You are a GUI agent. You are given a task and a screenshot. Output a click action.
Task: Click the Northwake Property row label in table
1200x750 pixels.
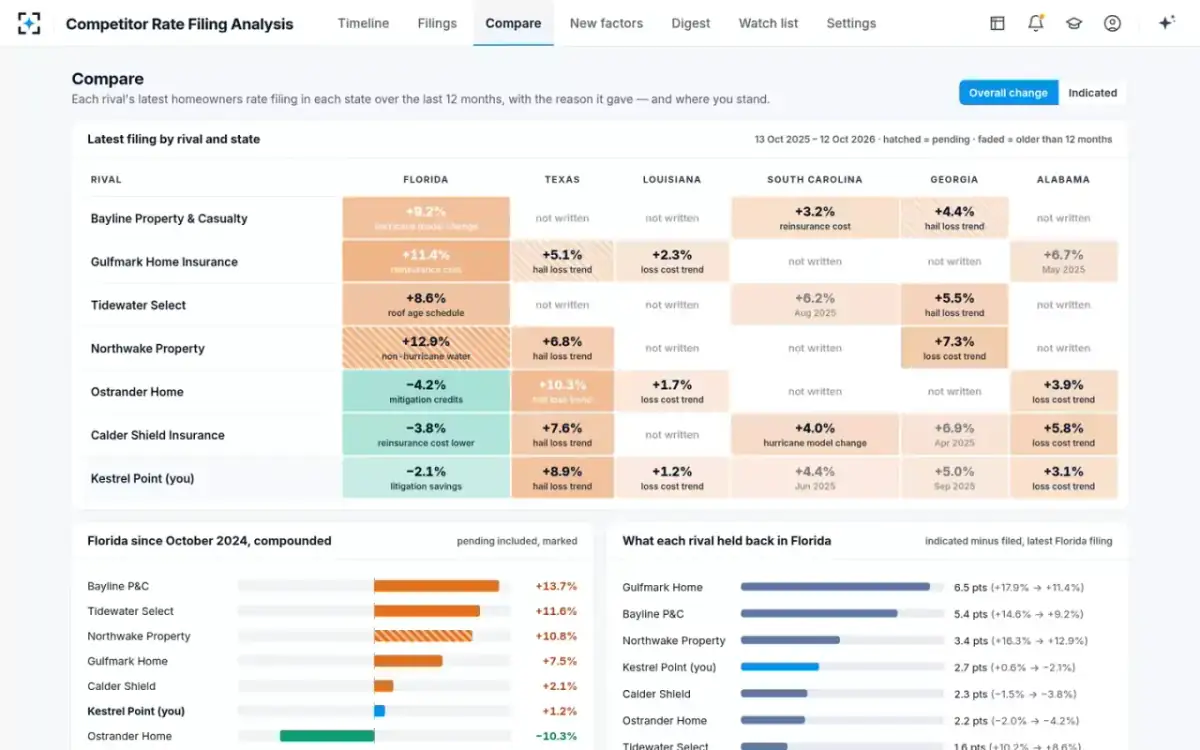coord(147,348)
